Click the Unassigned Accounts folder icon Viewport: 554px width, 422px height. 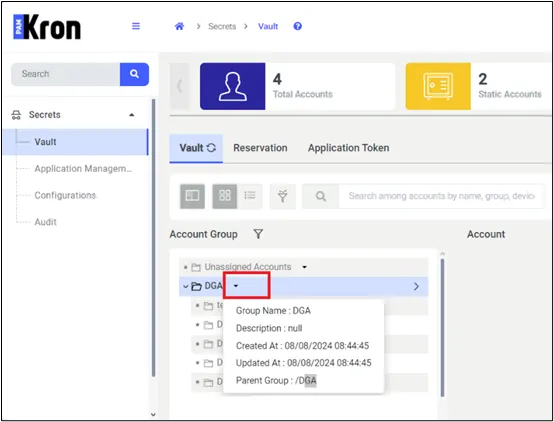pyautogui.click(x=196, y=267)
